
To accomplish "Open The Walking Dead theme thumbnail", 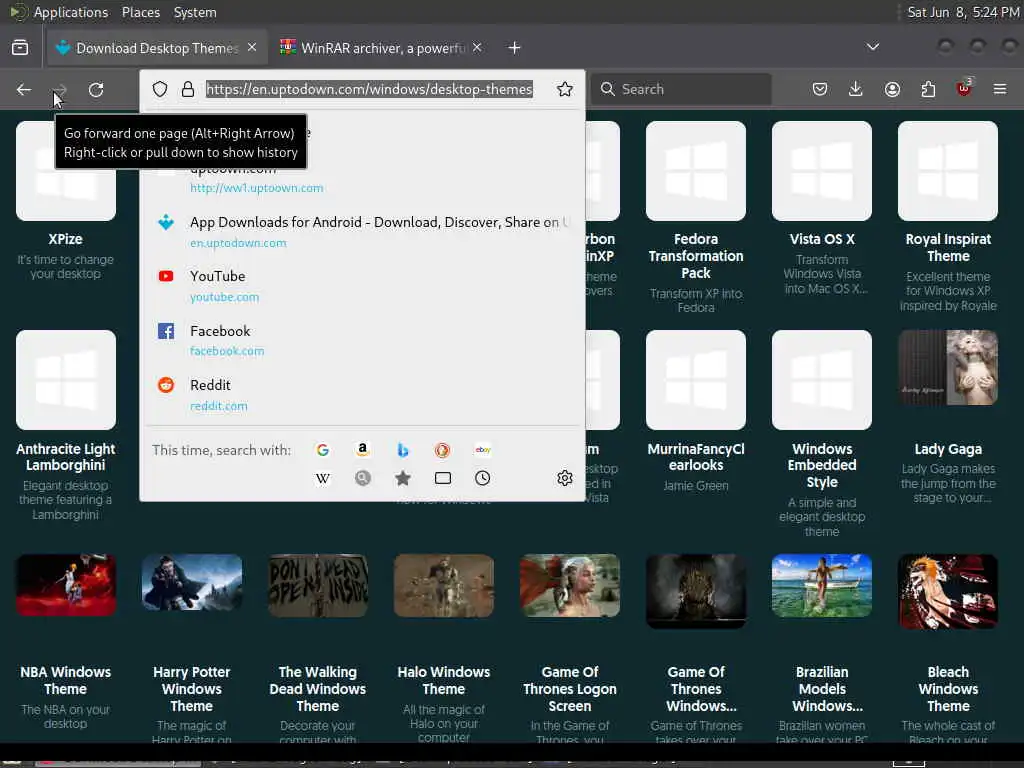I will (x=318, y=586).
